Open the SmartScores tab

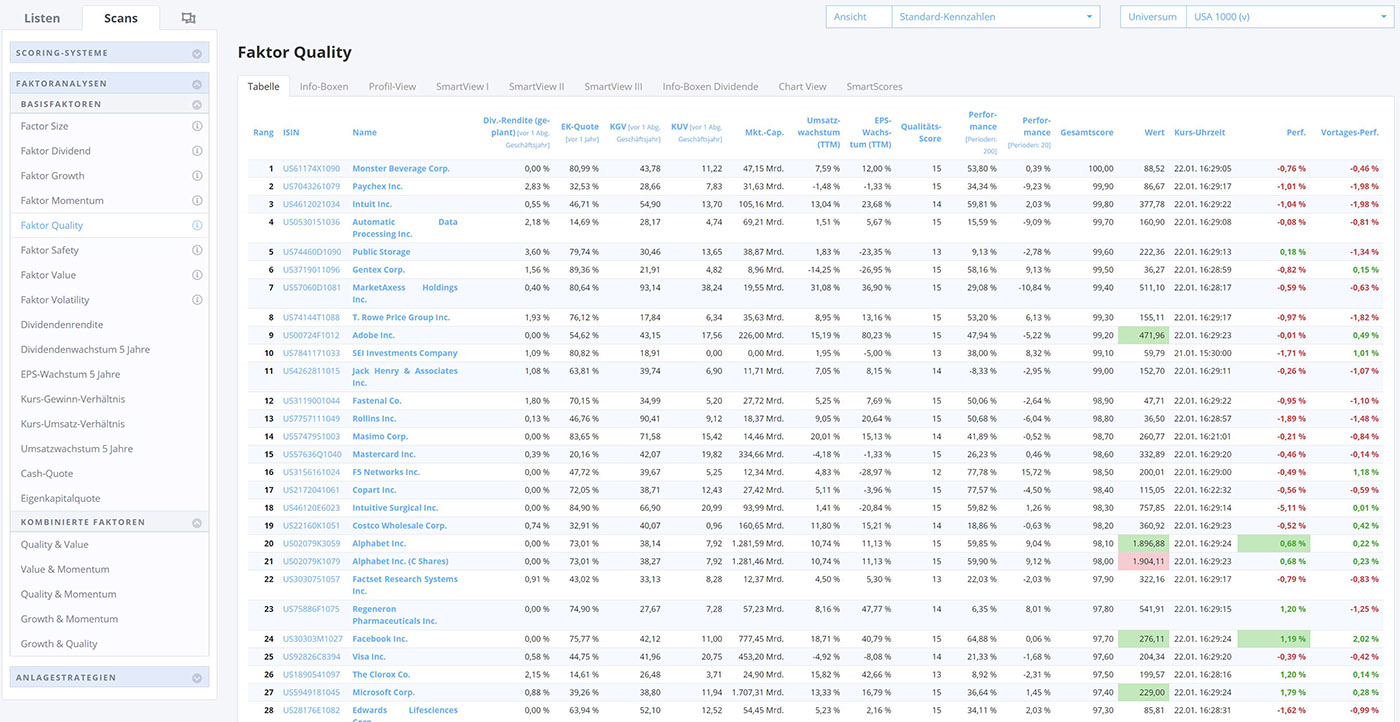tap(874, 87)
